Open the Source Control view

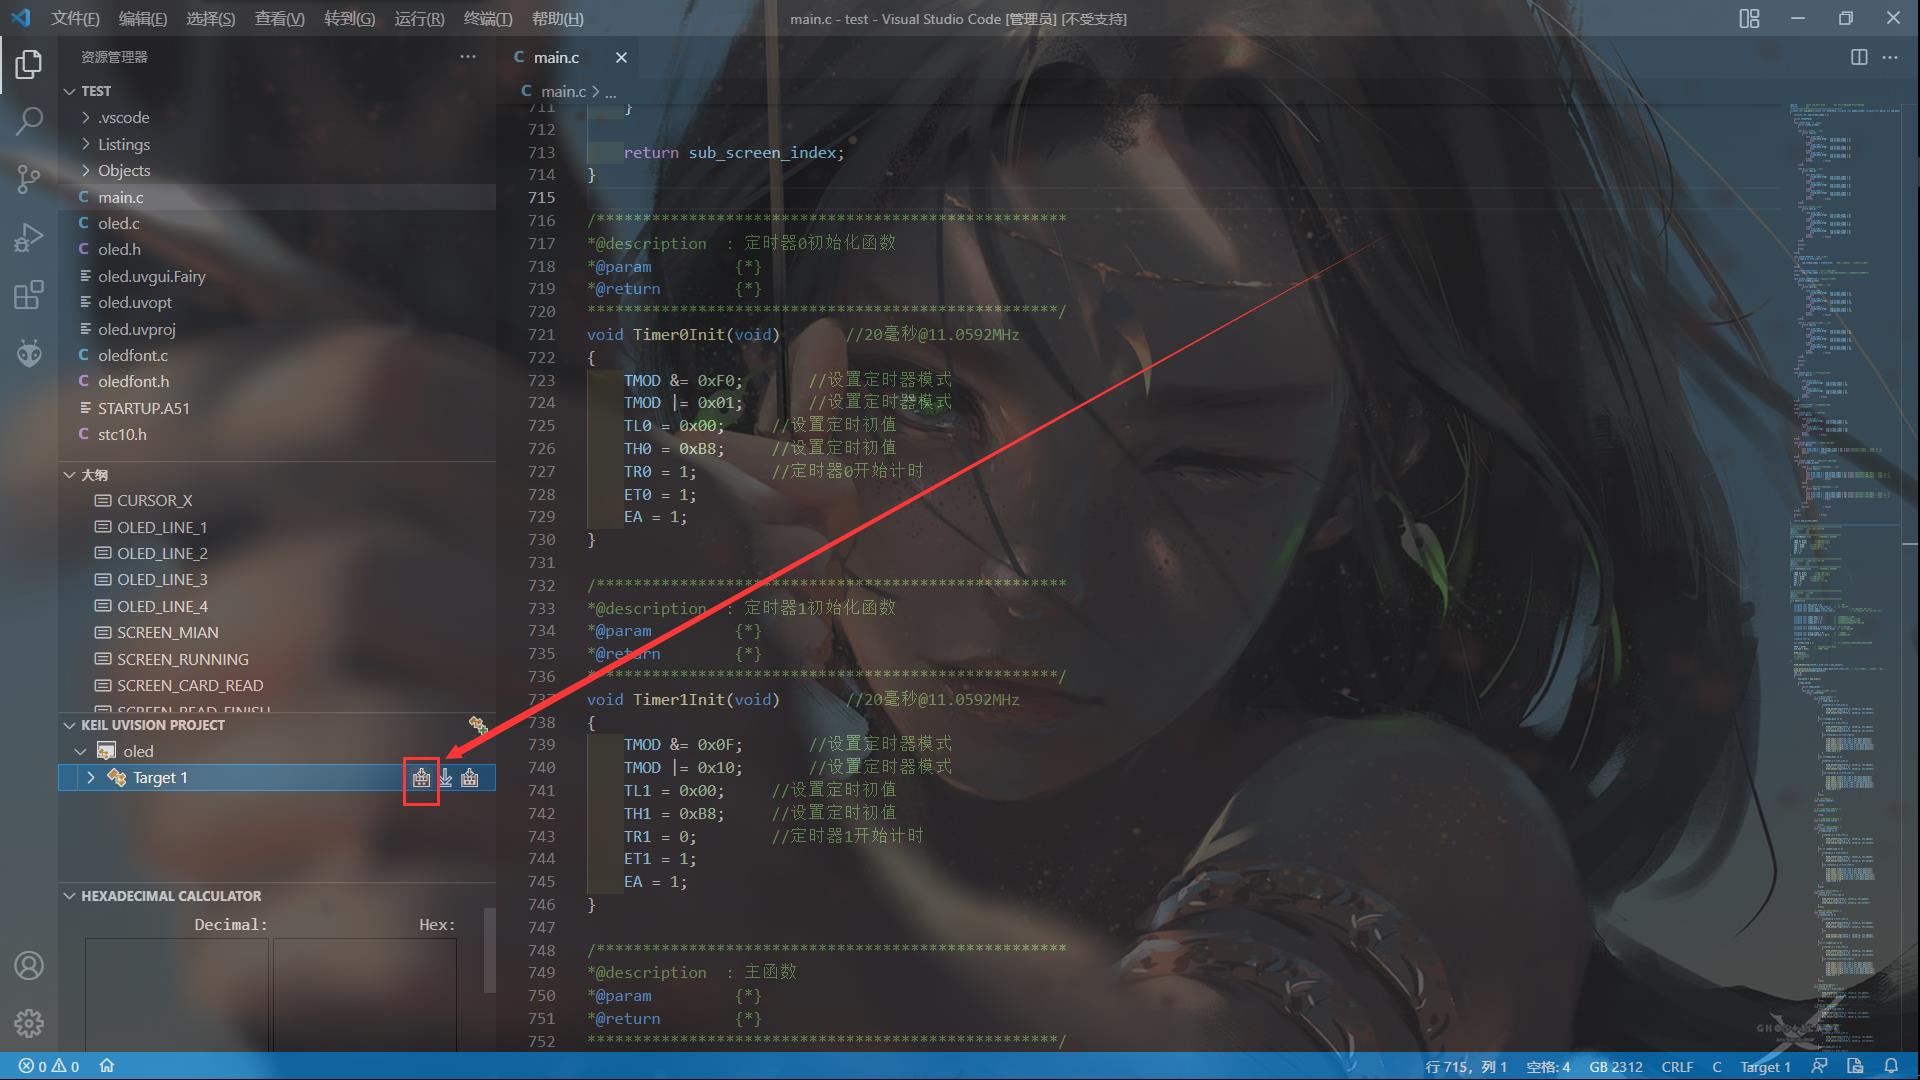(x=29, y=180)
